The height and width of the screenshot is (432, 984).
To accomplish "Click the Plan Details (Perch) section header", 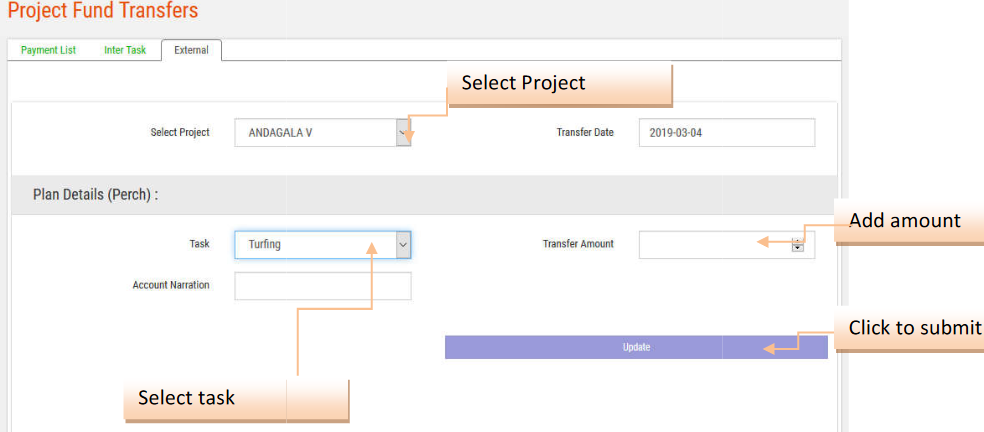I will 95,195.
